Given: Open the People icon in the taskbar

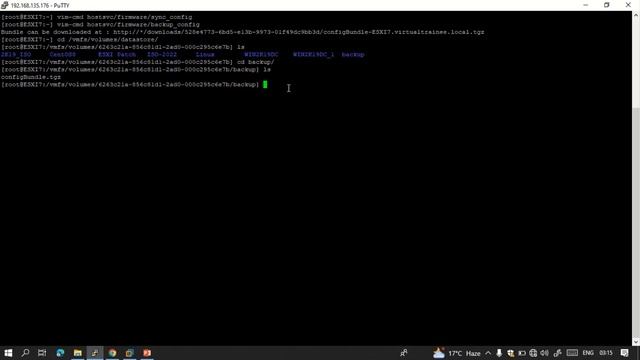Looking at the screenshot, I should pos(404,353).
